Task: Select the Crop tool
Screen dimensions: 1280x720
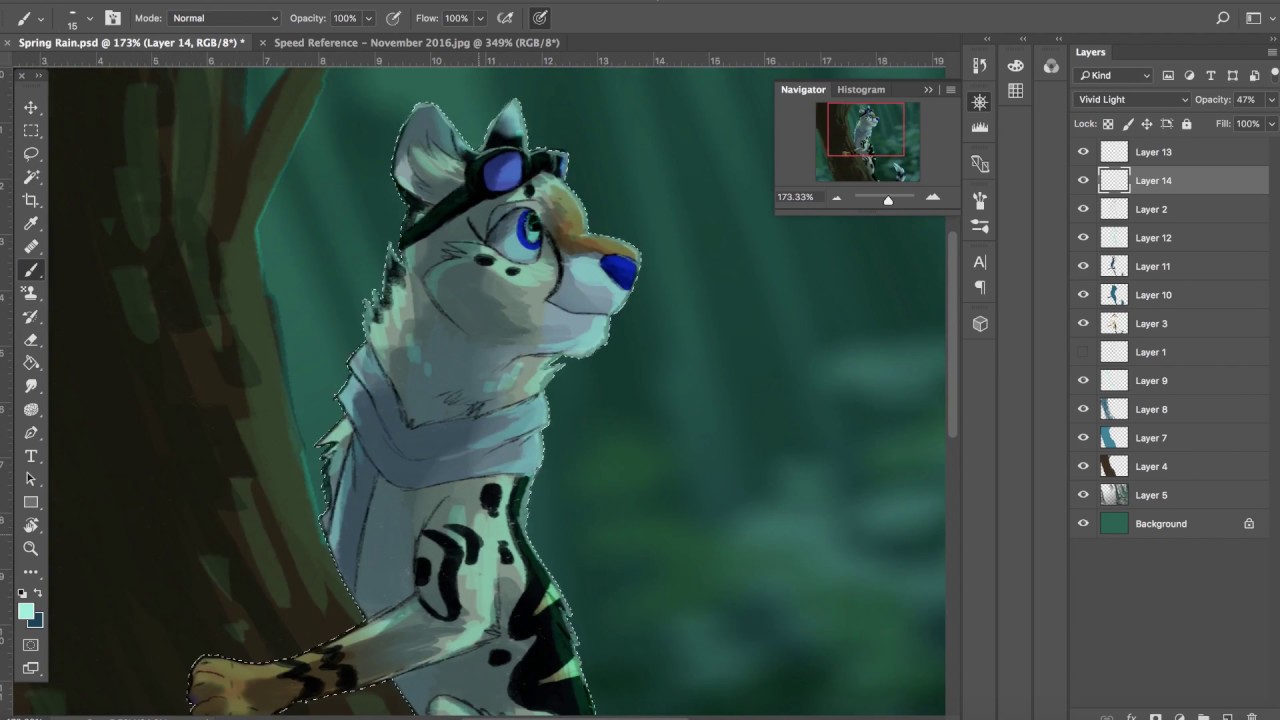Action: pos(31,200)
